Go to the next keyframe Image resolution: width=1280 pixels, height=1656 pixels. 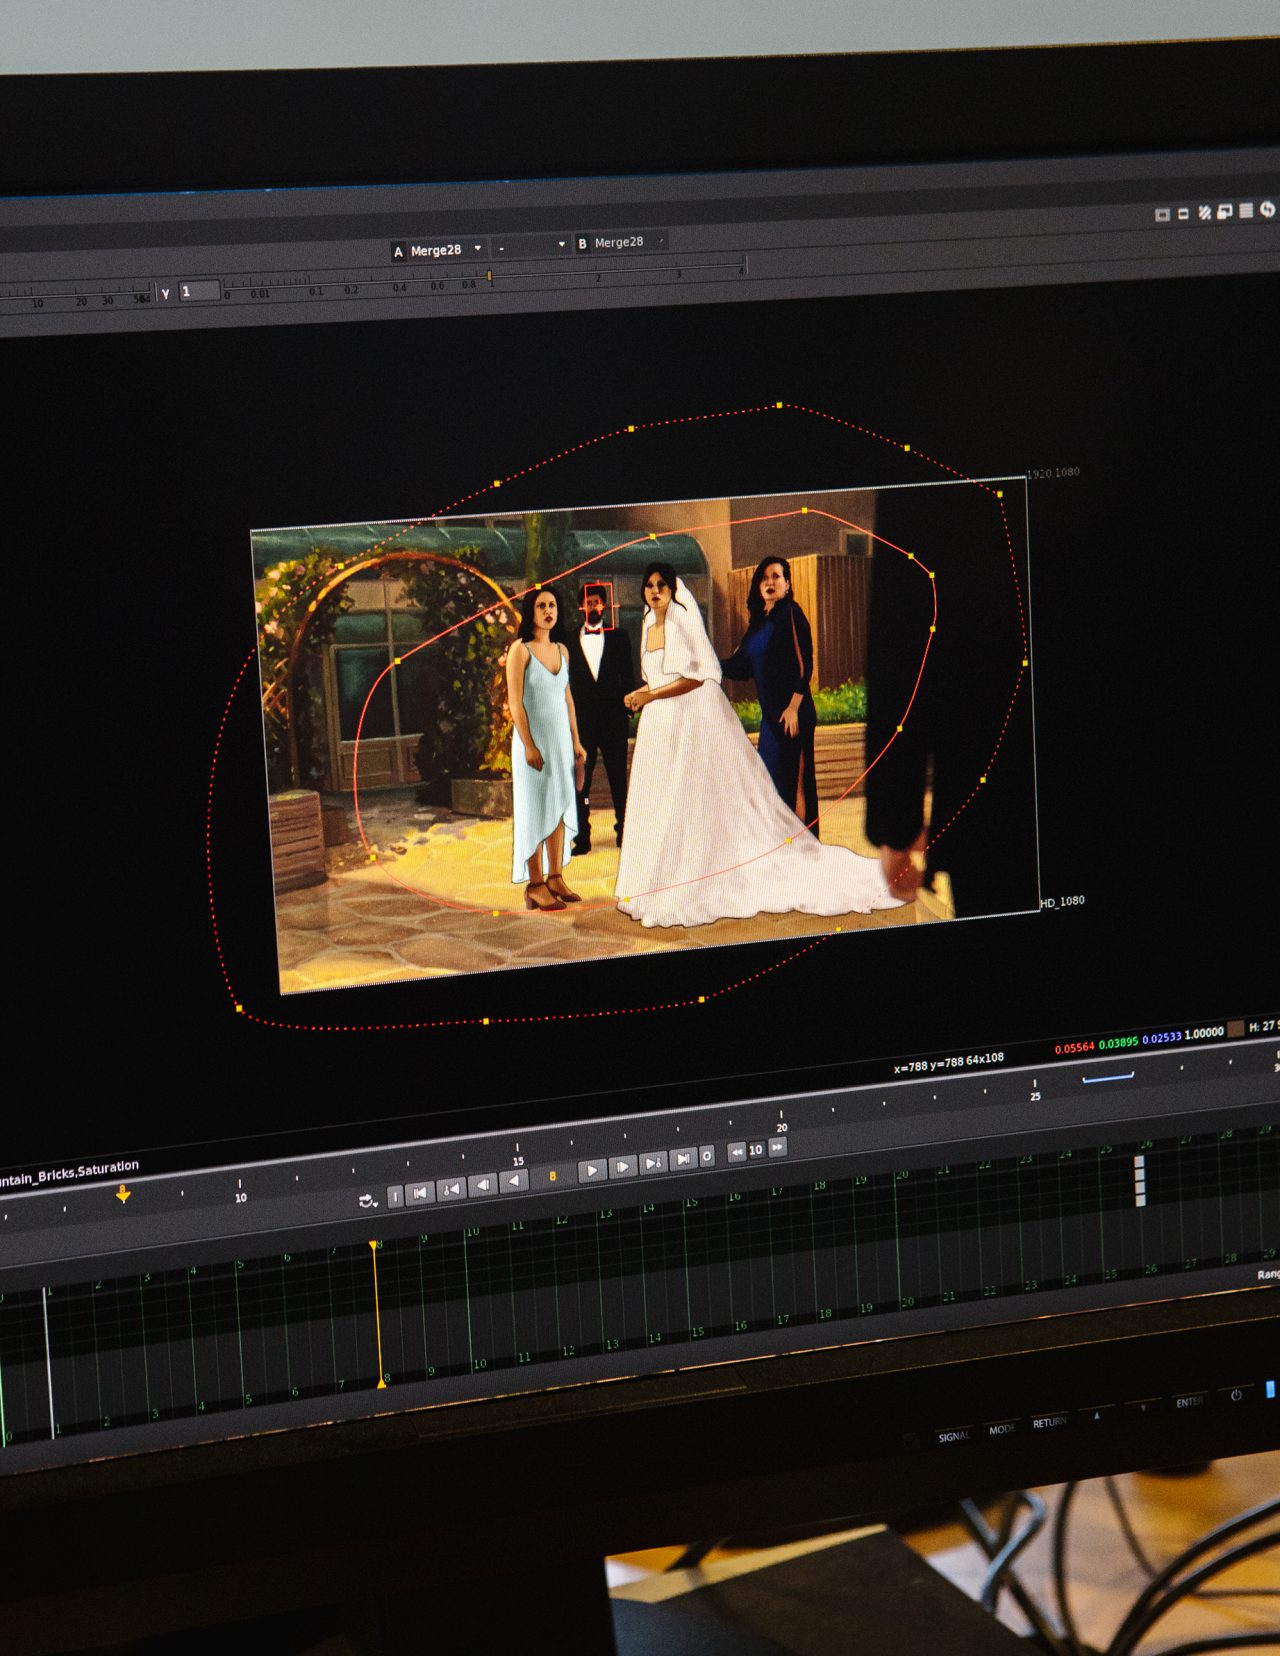click(x=653, y=1162)
